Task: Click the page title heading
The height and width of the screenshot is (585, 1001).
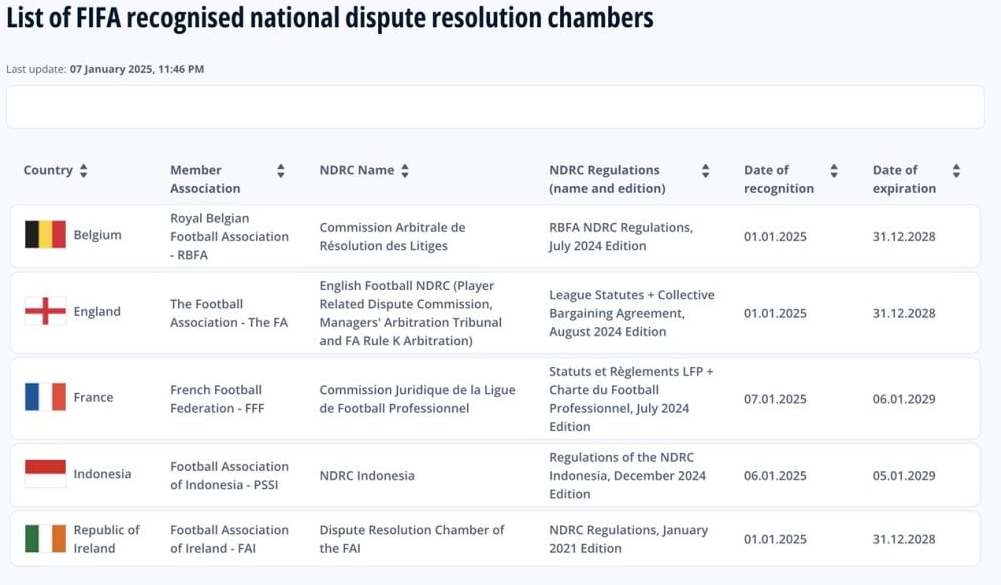Action: coord(330,18)
